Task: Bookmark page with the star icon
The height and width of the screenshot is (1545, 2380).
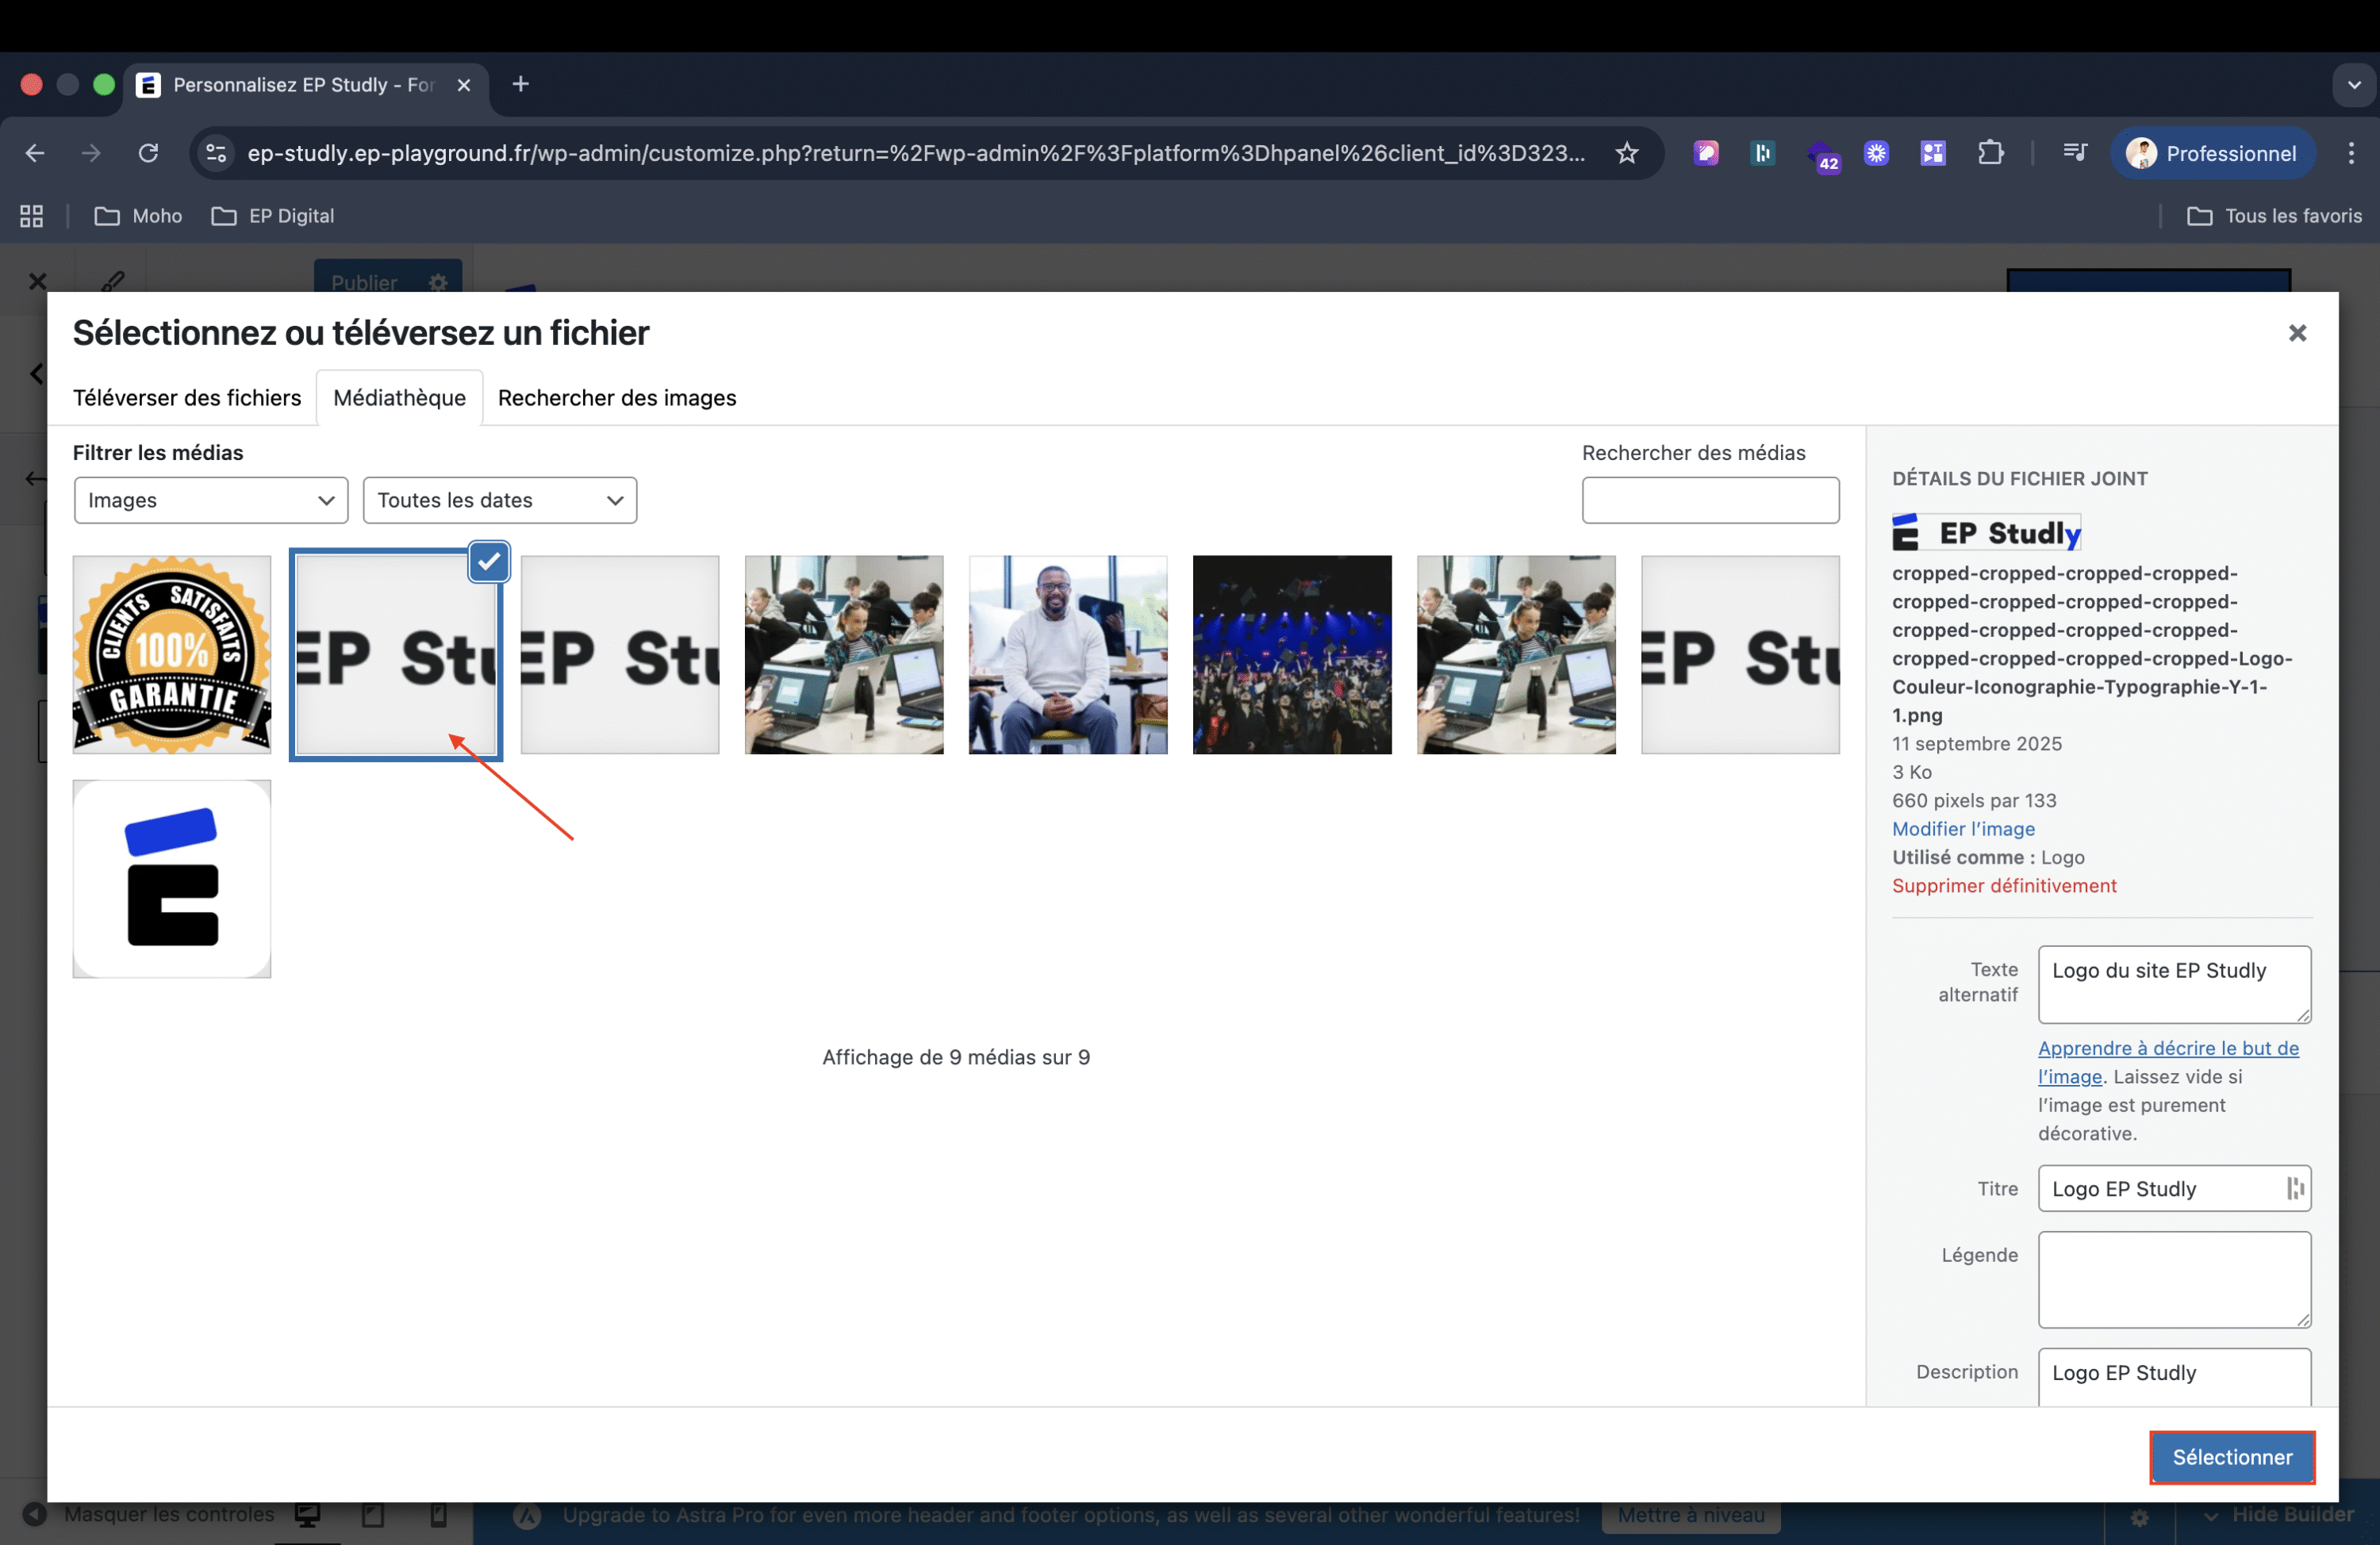Action: coord(1627,153)
